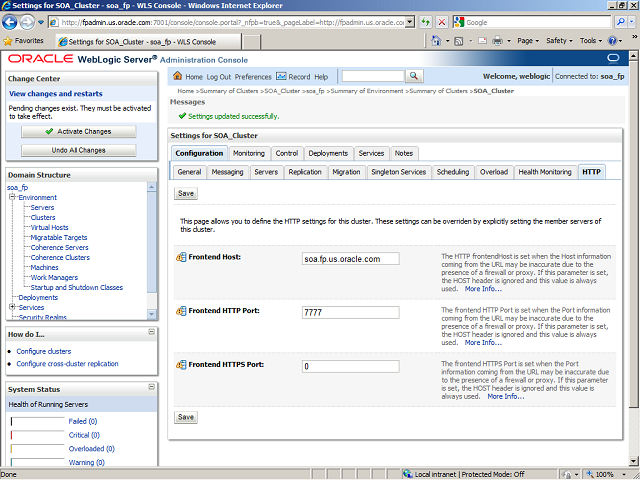Click the Frontend Host input field
640x480 pixels.
pyautogui.click(x=350, y=259)
